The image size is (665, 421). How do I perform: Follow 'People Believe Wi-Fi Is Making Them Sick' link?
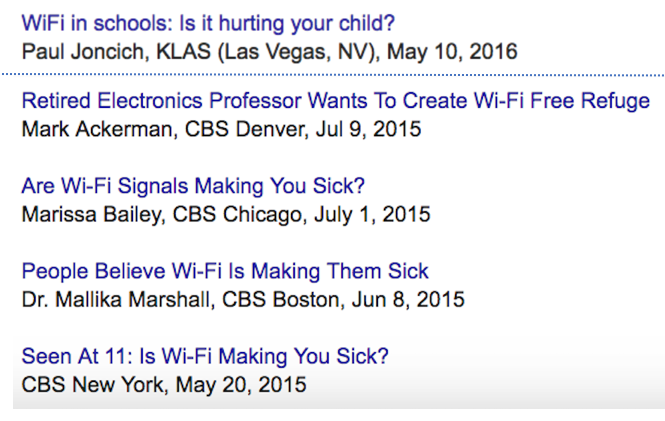[225, 271]
